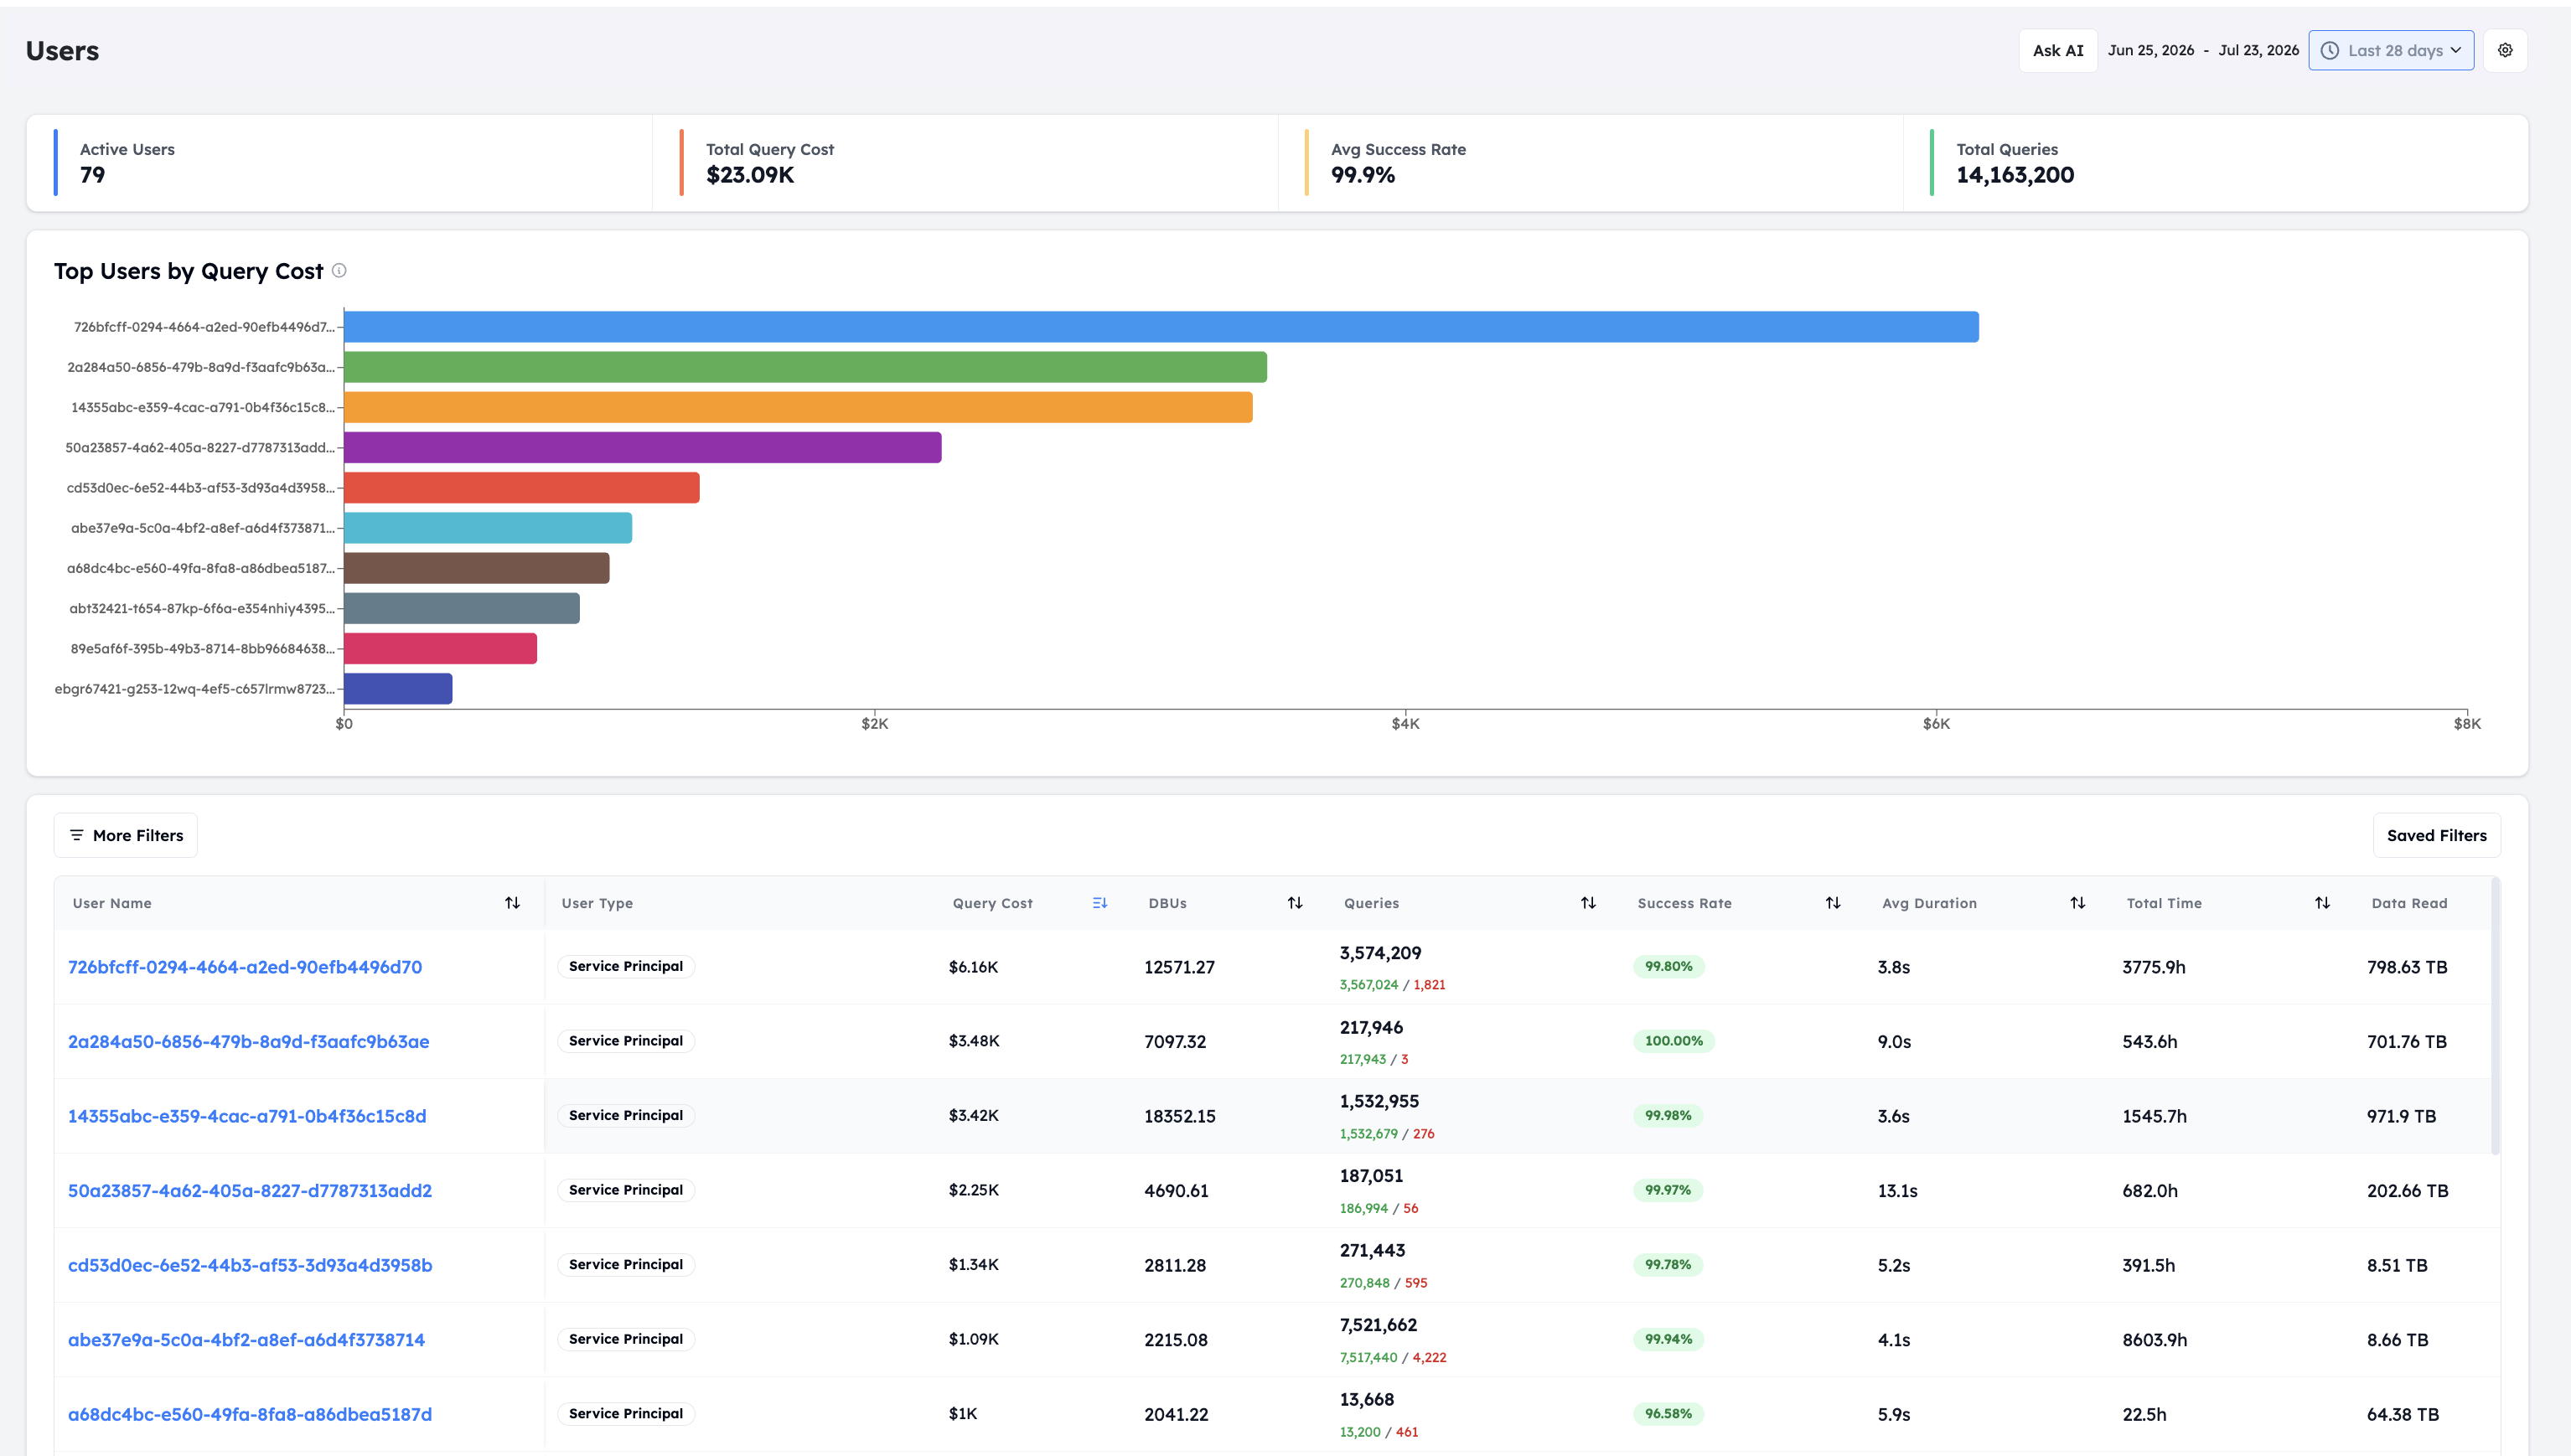
Task: Click the $6.16K query cost cell
Action: click(973, 967)
